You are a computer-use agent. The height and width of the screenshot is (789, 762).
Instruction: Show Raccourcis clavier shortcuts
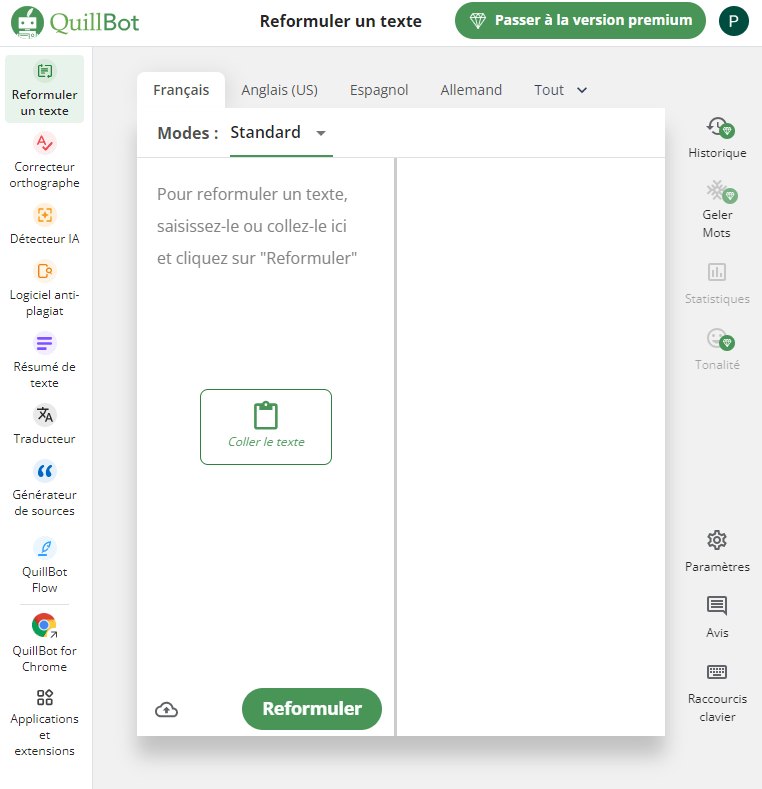point(717,692)
